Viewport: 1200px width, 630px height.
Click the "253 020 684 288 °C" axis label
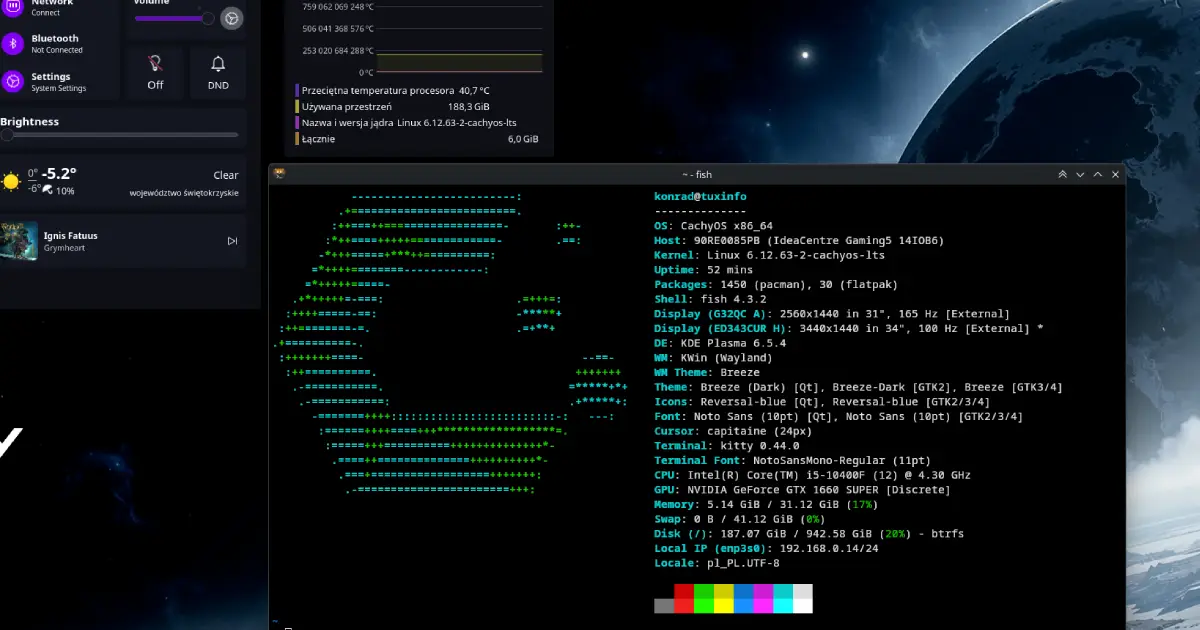coord(337,50)
